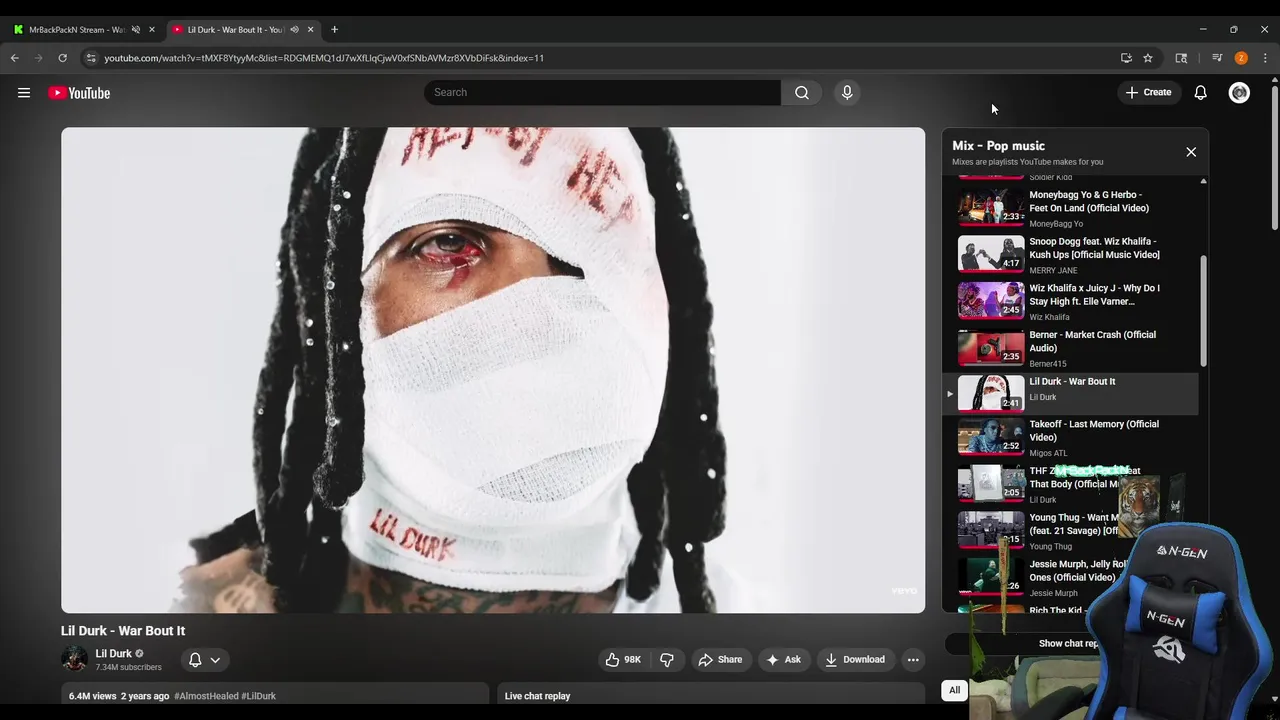Click the address bar URL
Screen dimensions: 1280x720
click(324, 58)
